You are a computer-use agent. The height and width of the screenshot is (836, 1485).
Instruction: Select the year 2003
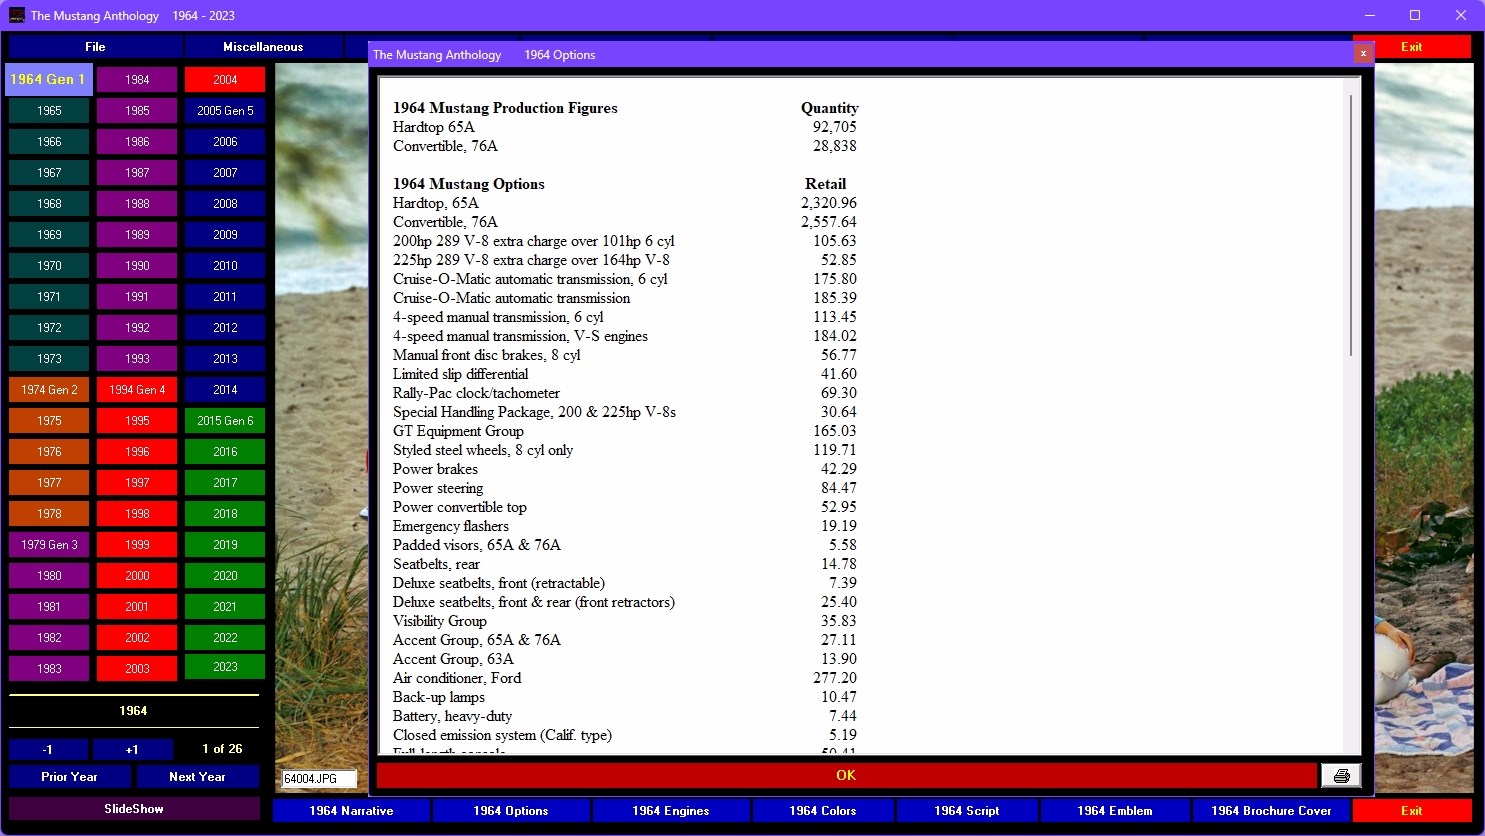137,669
